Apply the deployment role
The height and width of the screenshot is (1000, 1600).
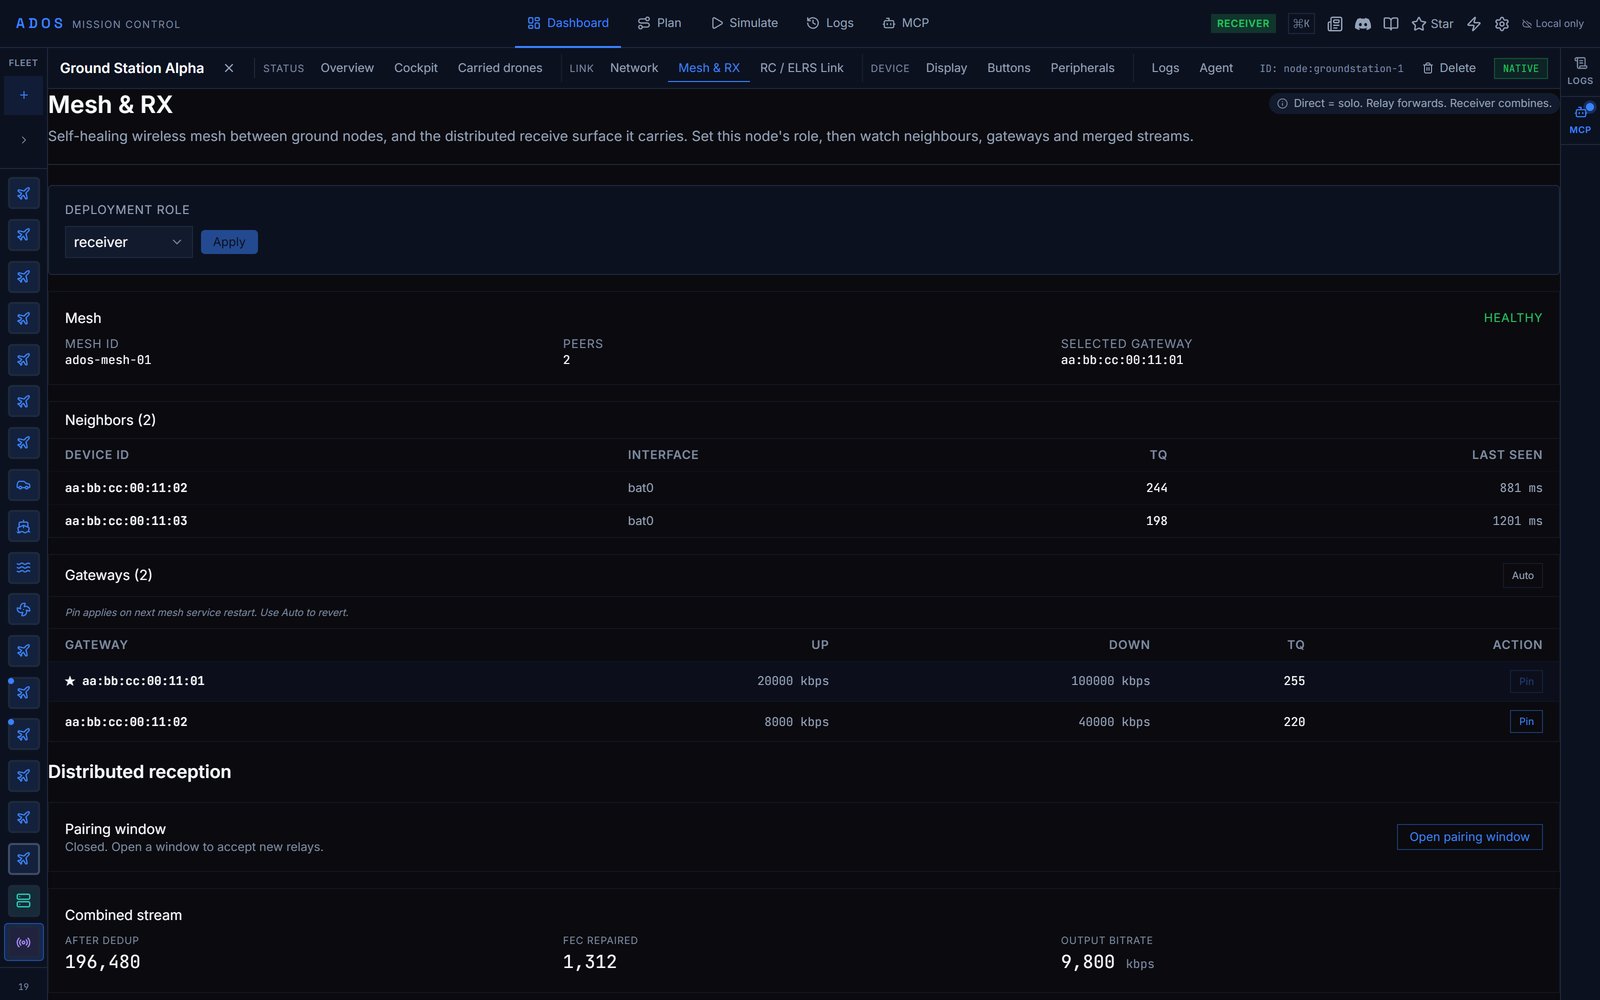pos(229,242)
